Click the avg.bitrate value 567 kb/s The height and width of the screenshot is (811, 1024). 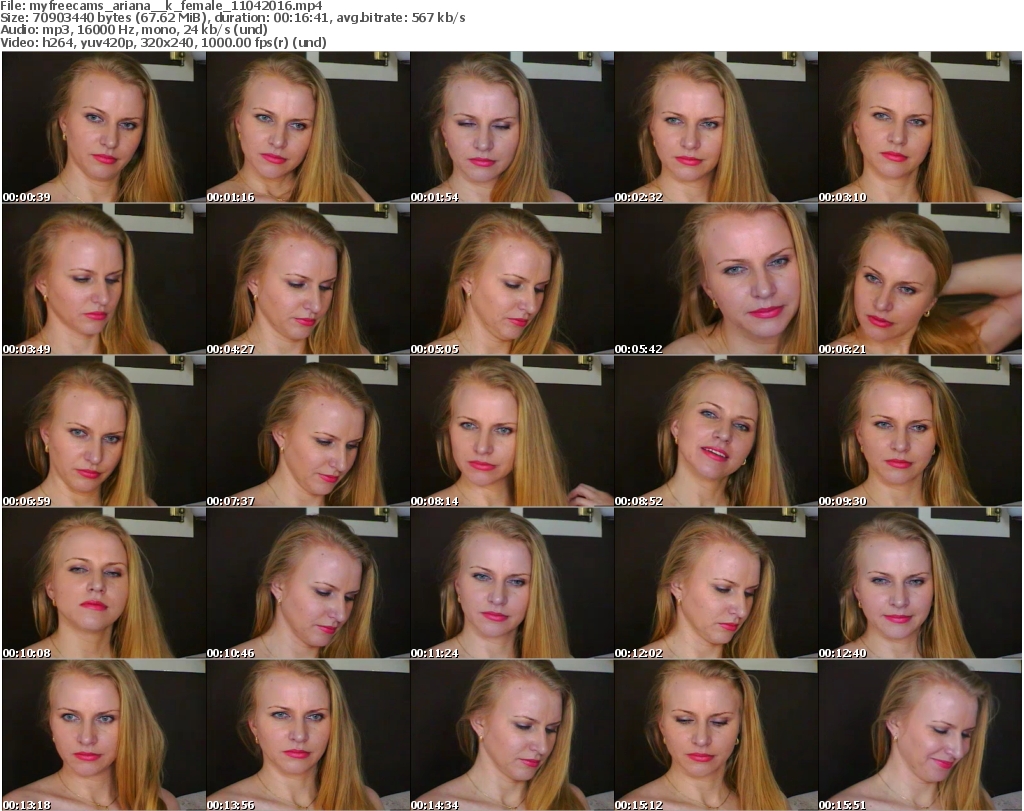tap(438, 18)
